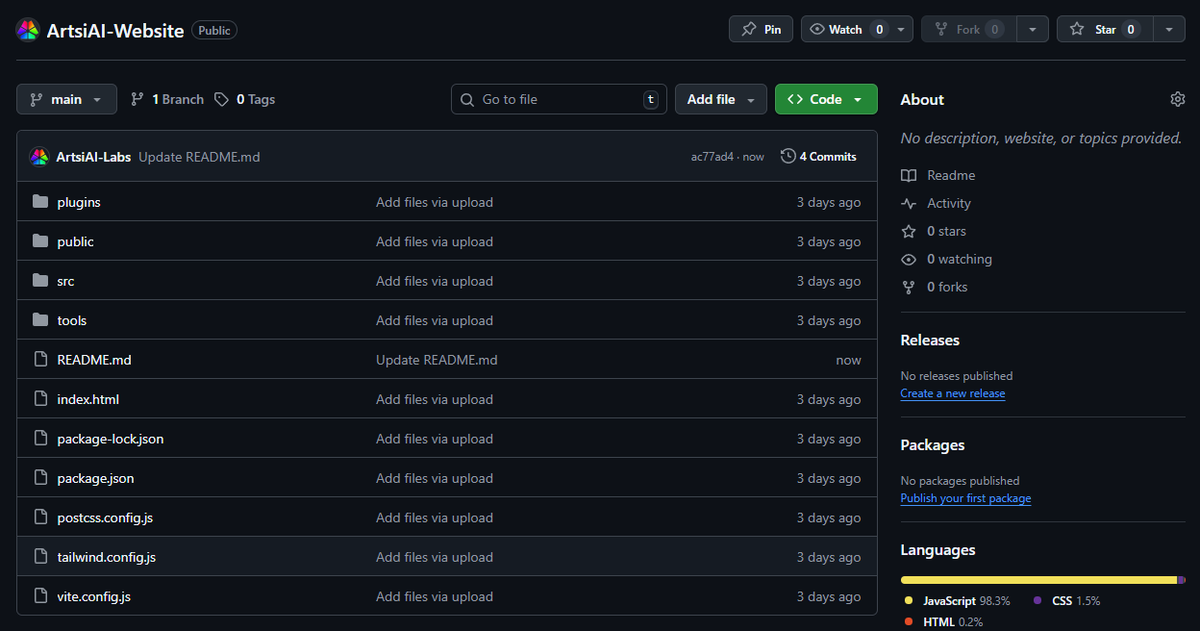Expand the Star lists arrow
This screenshot has height=631, width=1200.
[1169, 29]
